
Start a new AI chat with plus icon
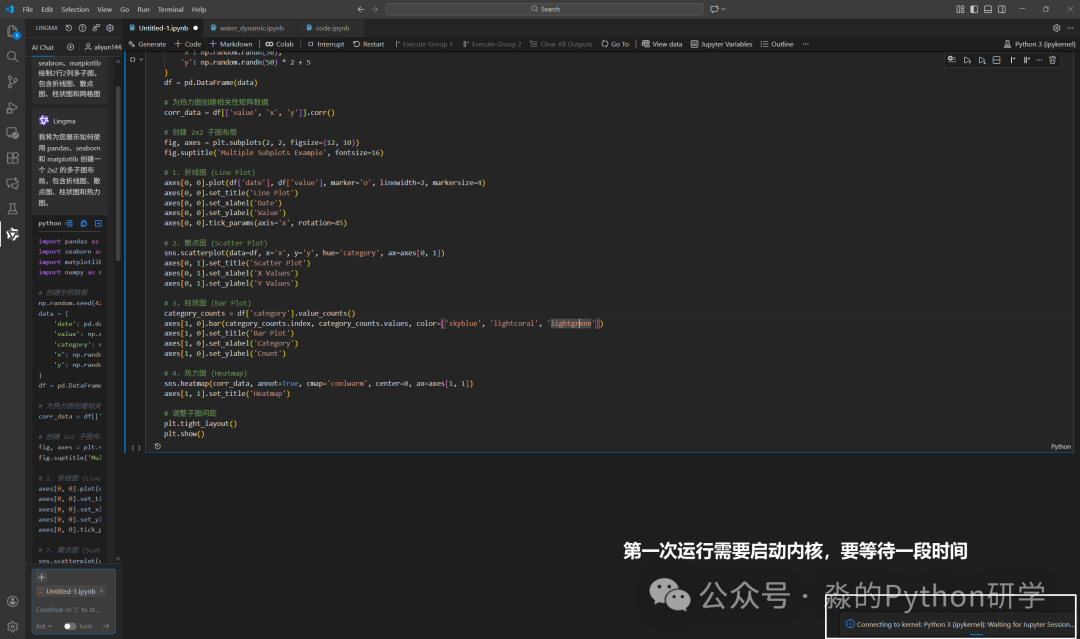pyautogui.click(x=70, y=47)
